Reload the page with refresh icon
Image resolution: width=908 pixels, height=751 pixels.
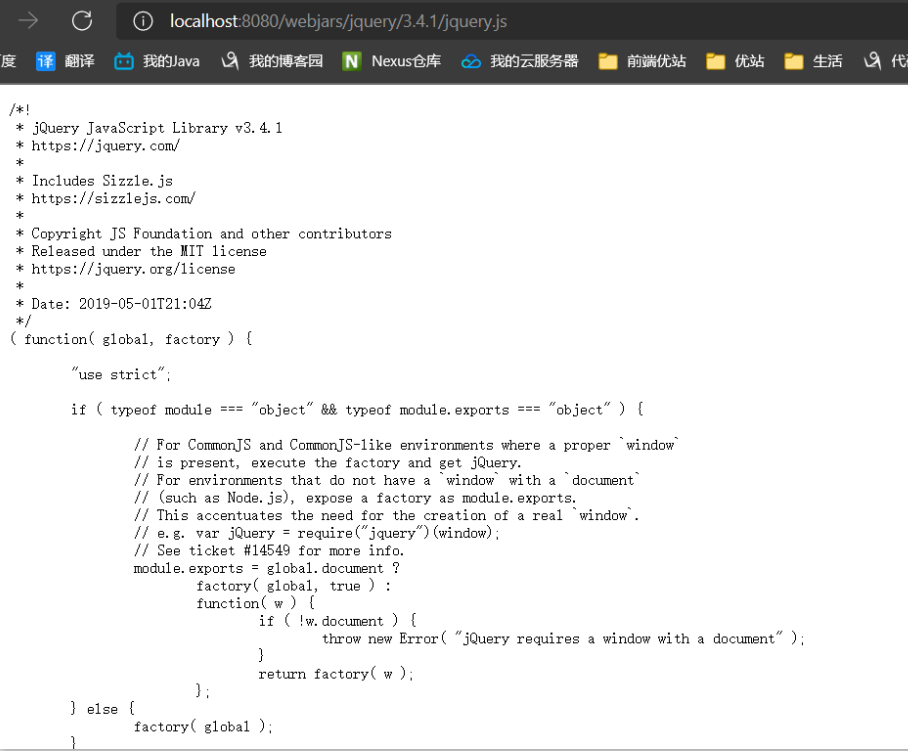82,21
